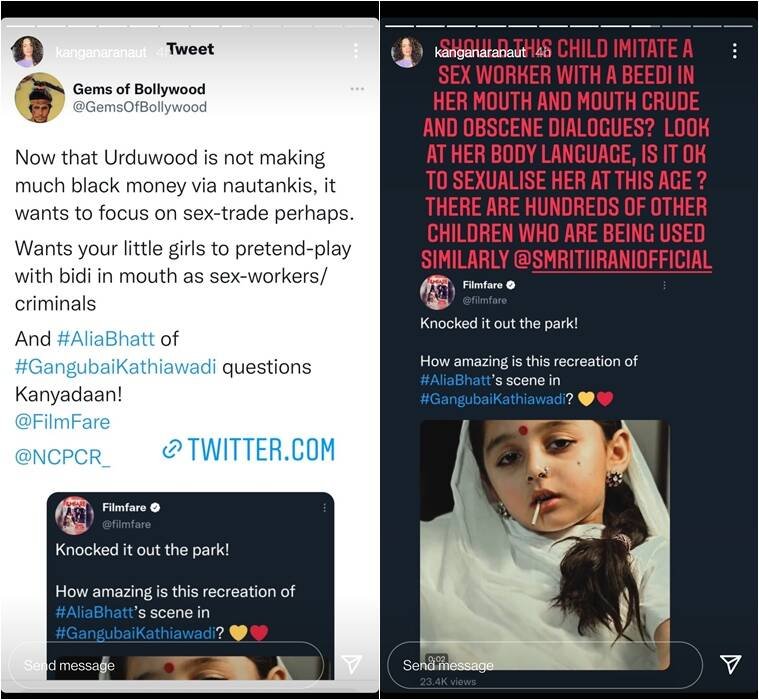The image size is (759, 700).
Task: Tap the Filmfare avatar under the red caption
Action: click(x=437, y=291)
